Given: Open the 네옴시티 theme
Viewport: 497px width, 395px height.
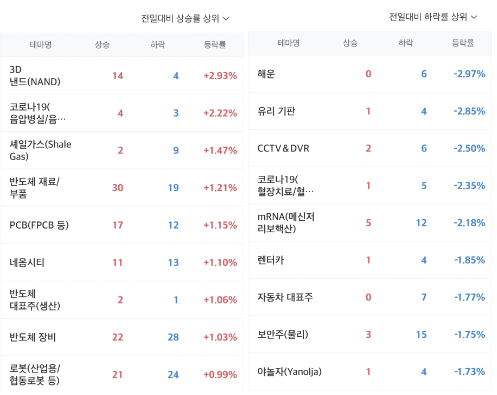Looking at the screenshot, I should pos(27,262).
